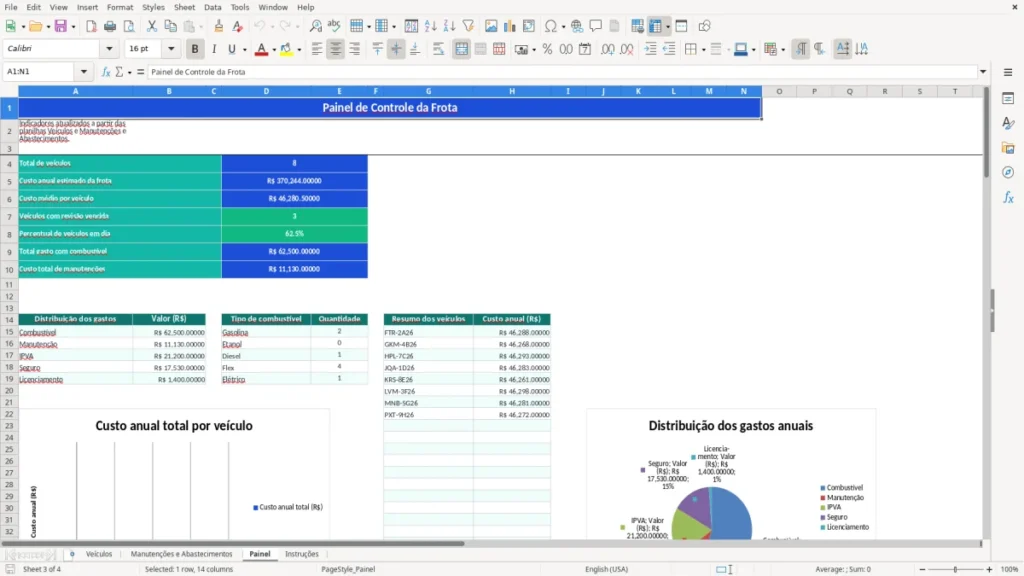Format the cell as a date

585,49
